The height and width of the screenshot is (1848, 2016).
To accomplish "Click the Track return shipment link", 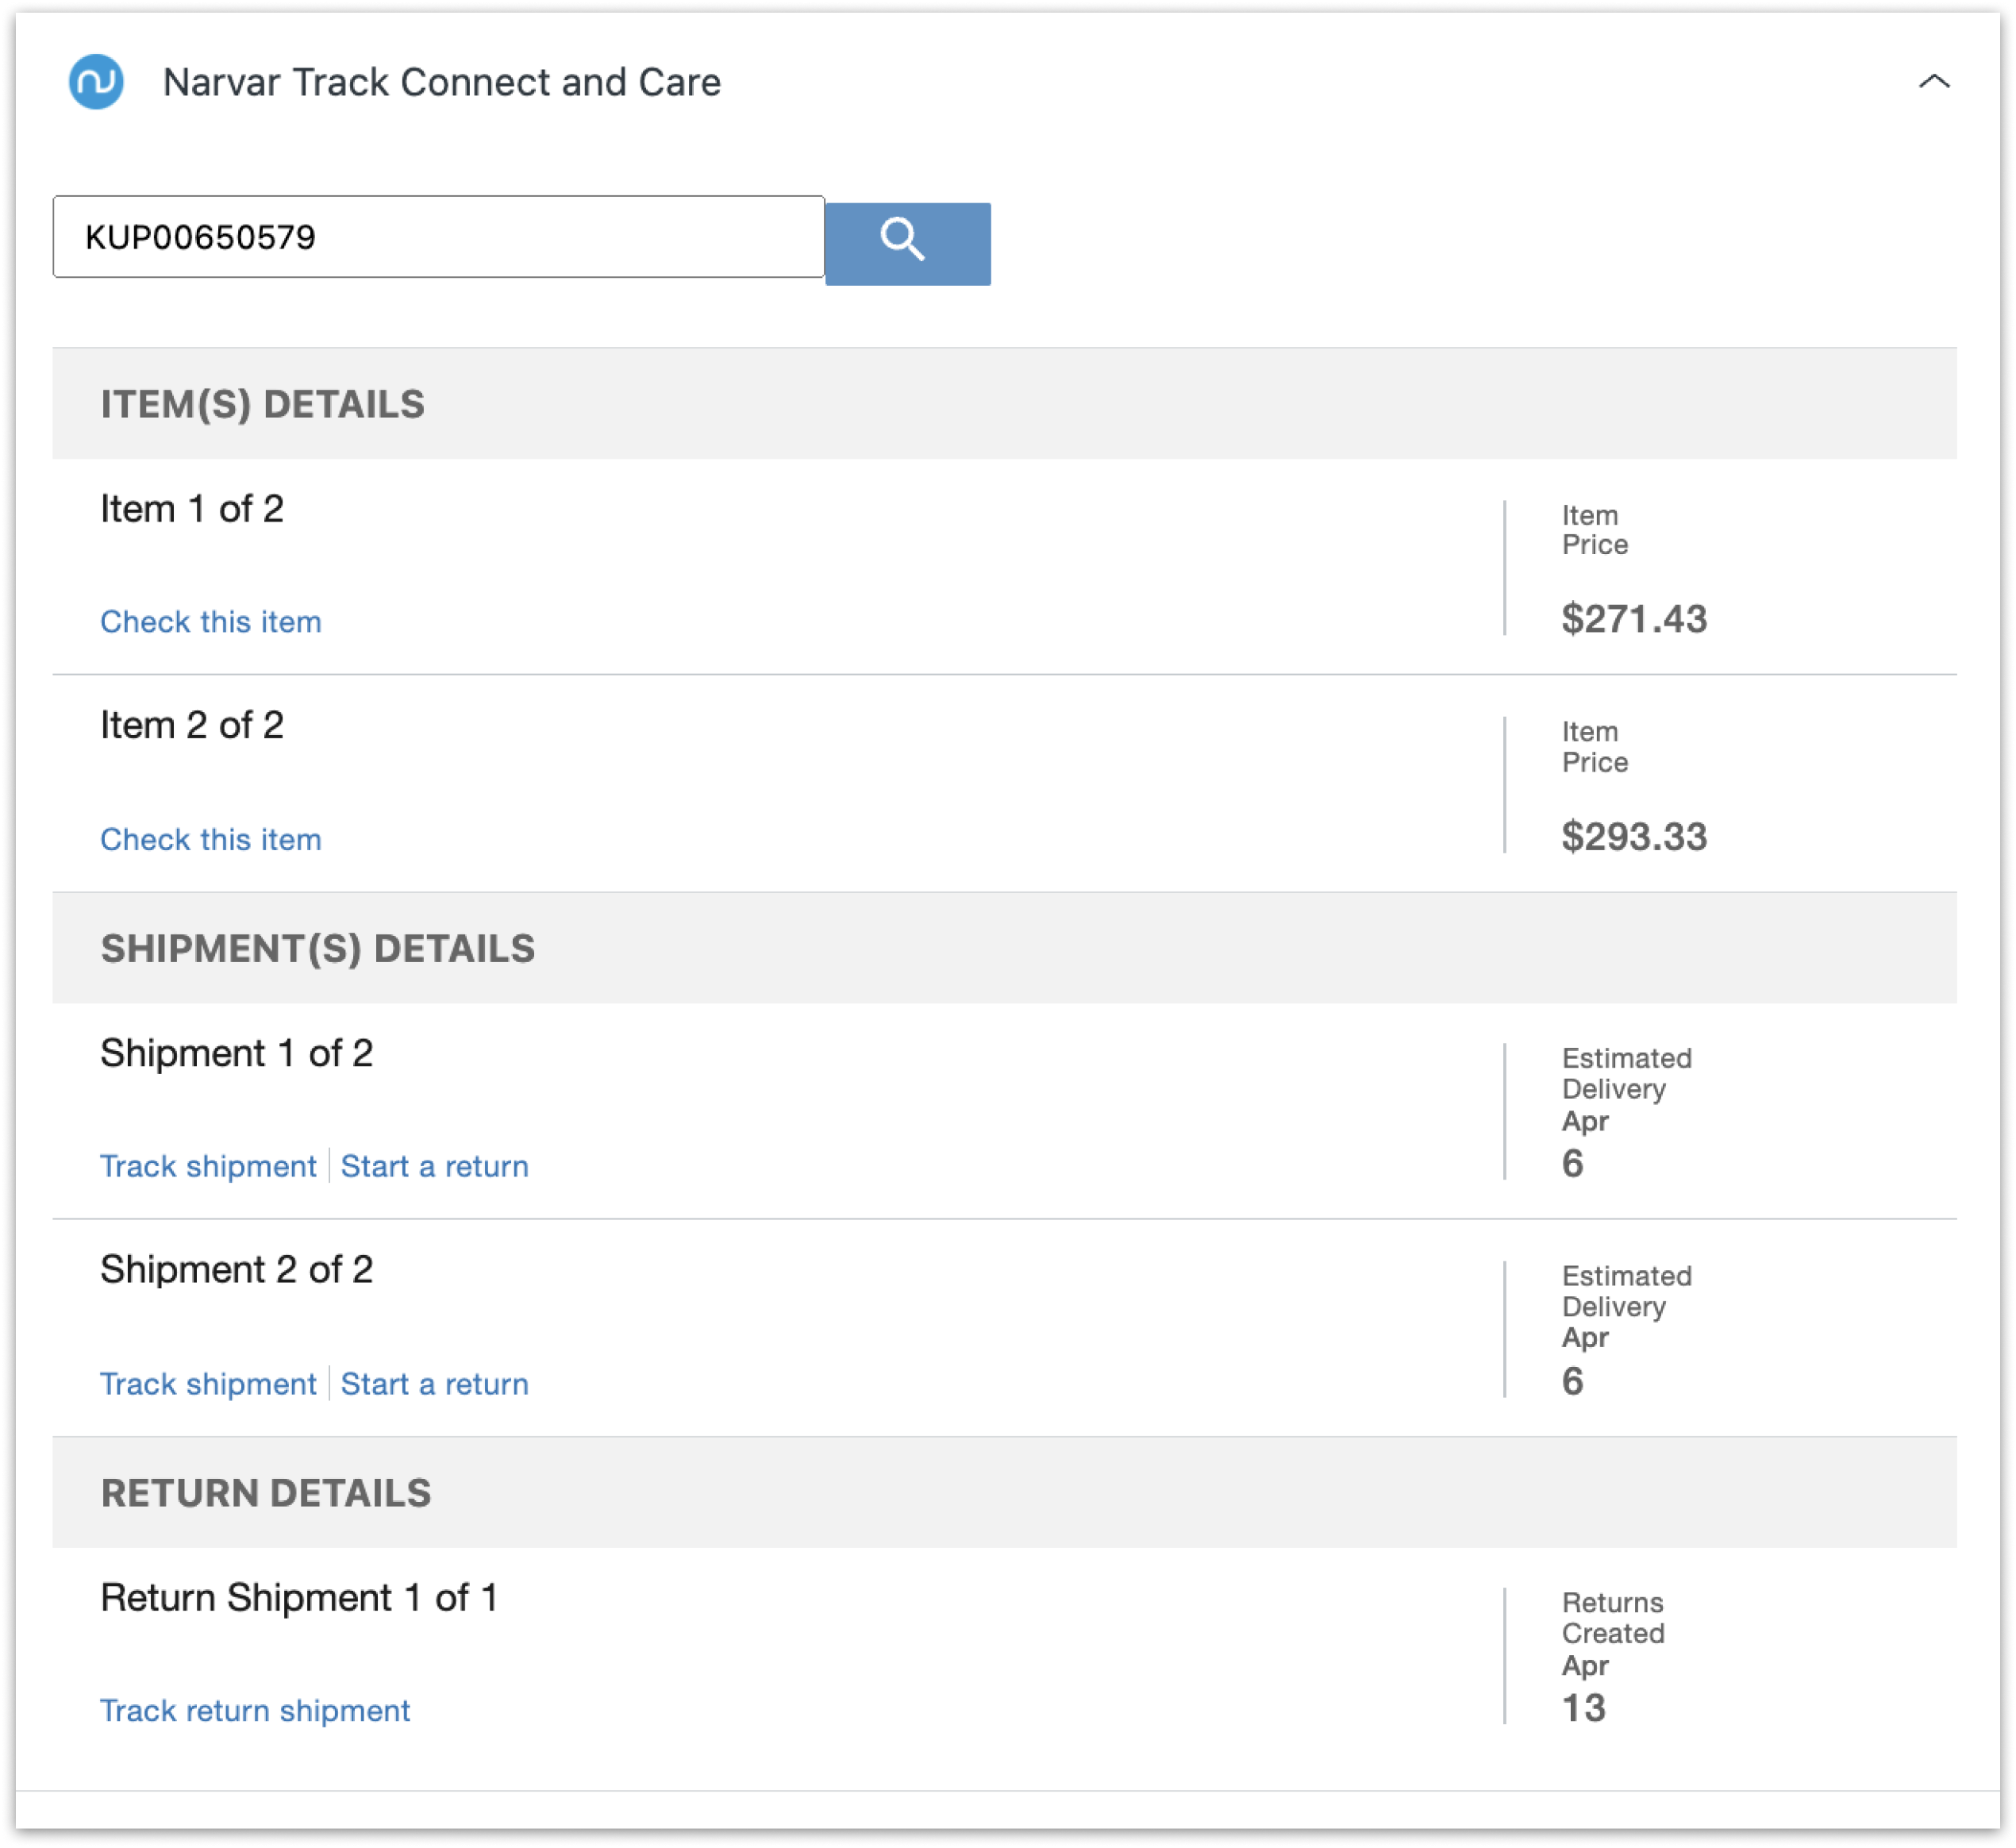I will (255, 1711).
